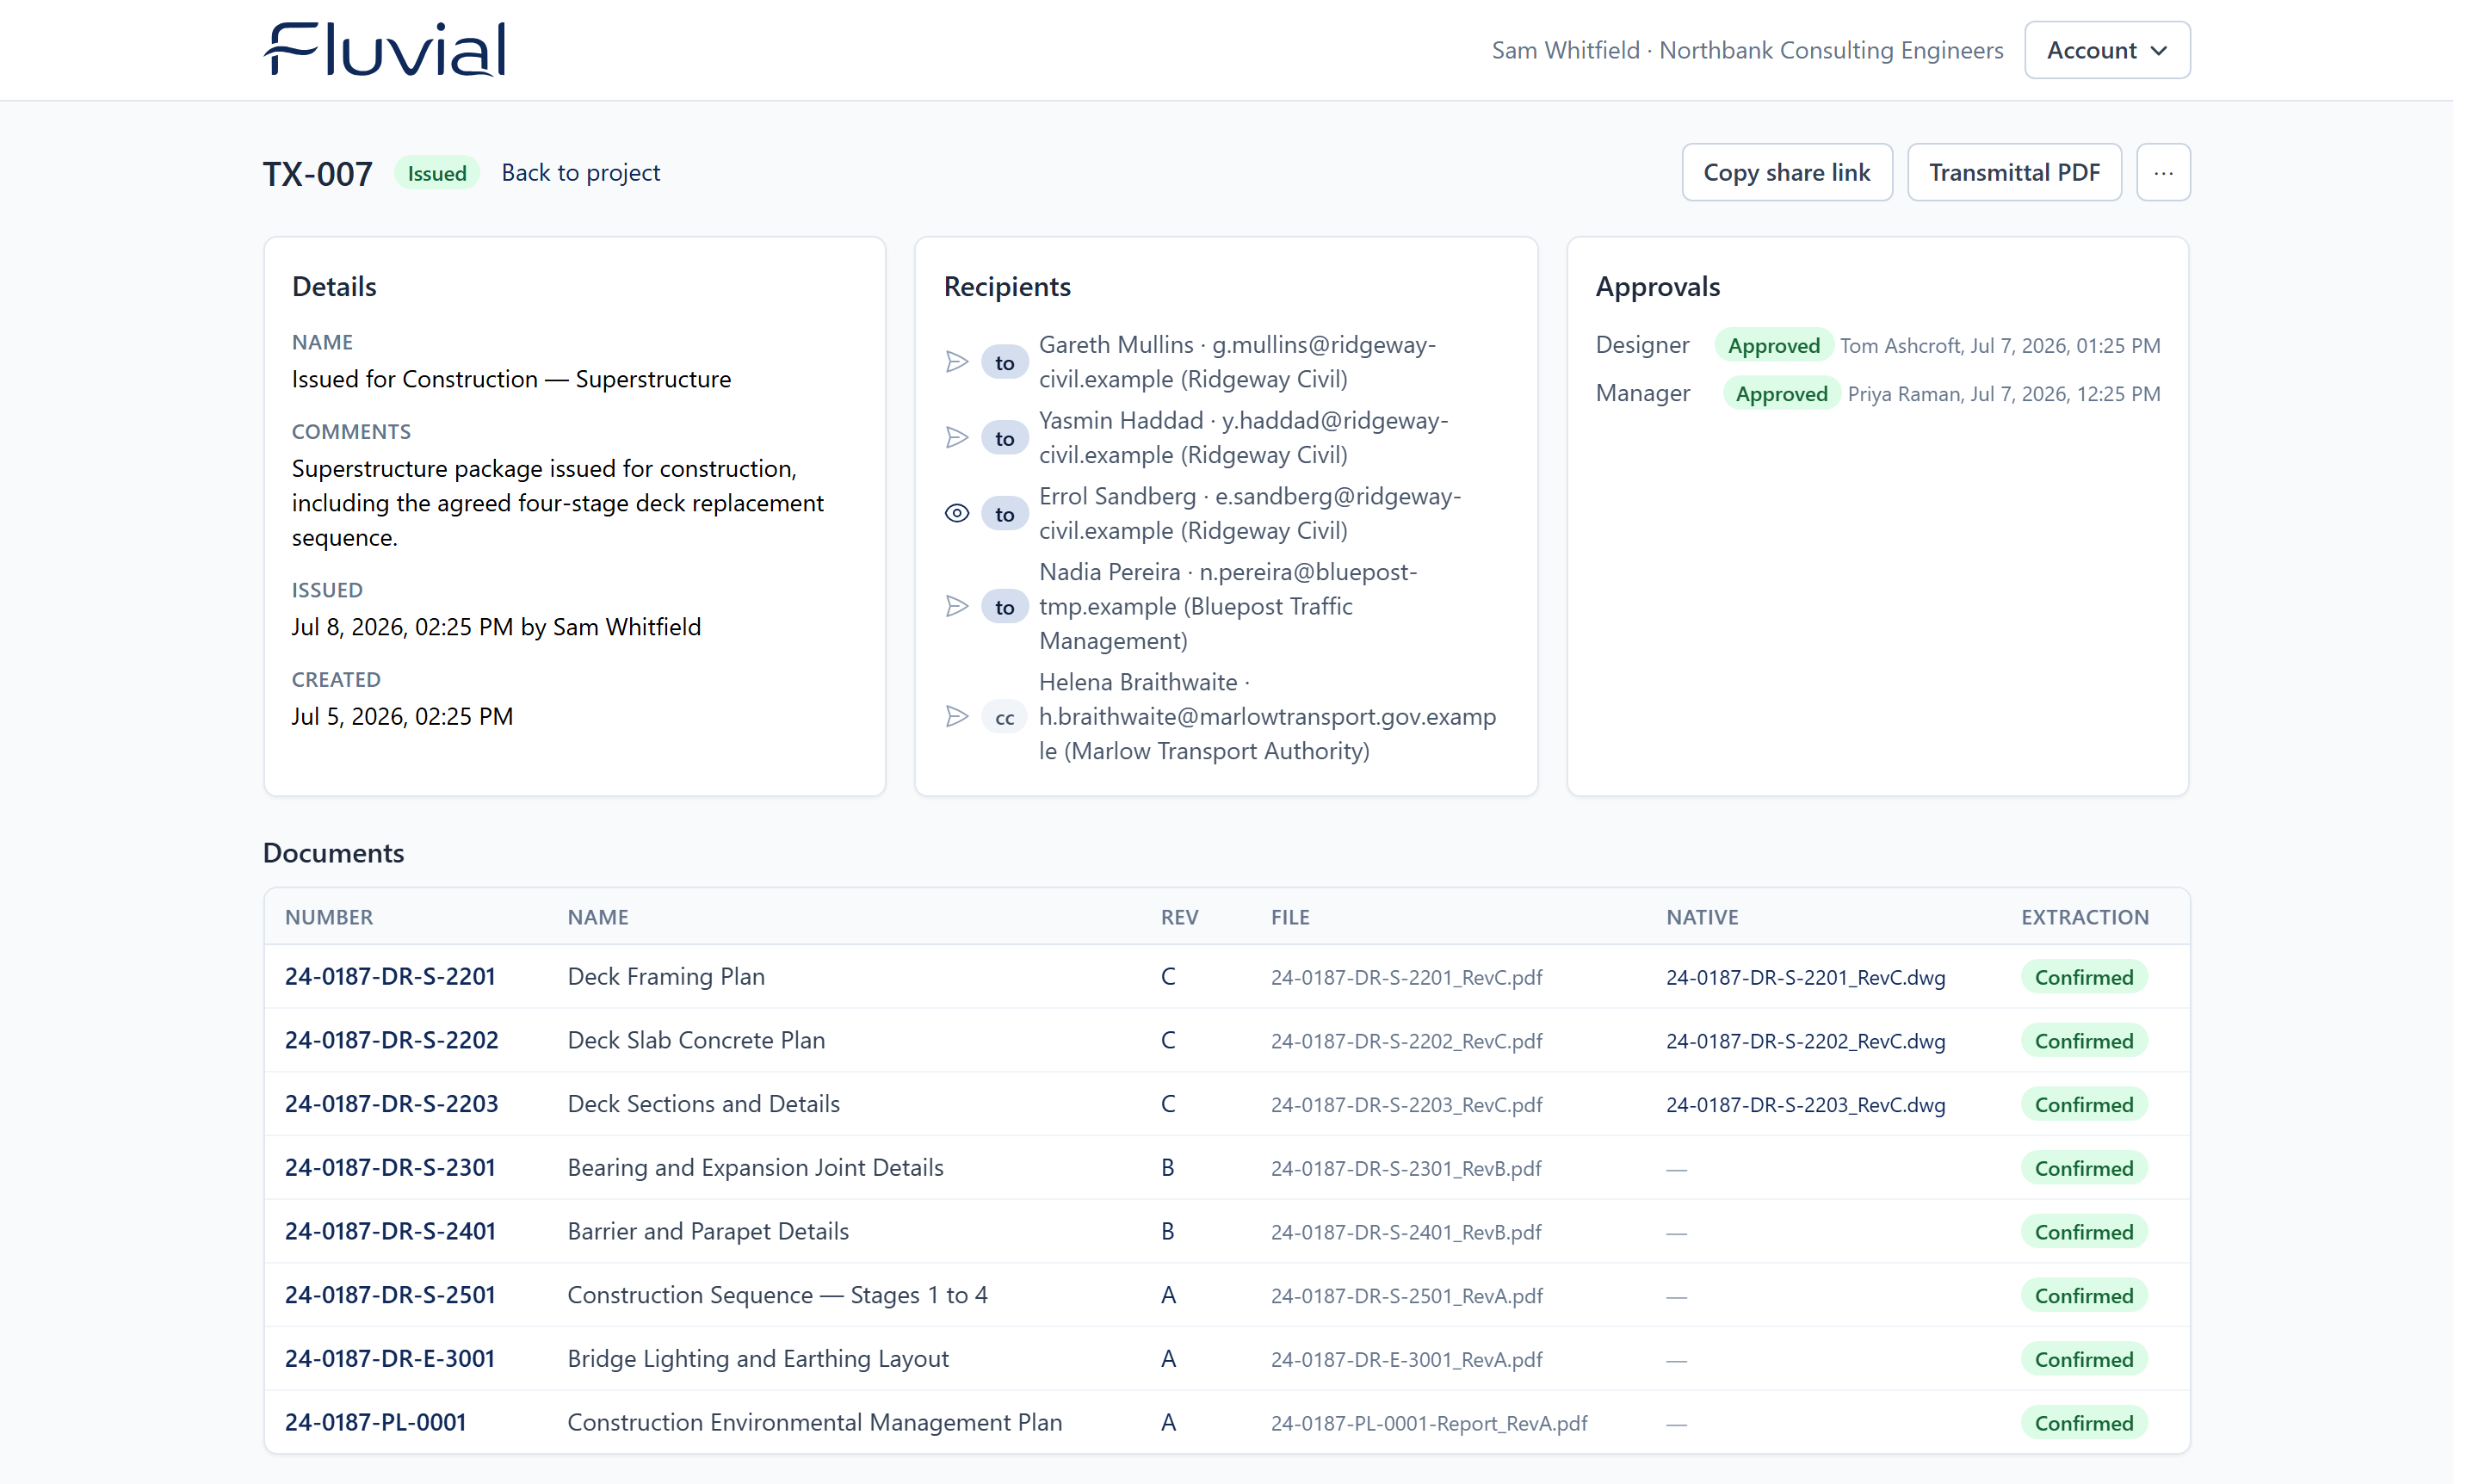The width and height of the screenshot is (2479, 1484).
Task: Download native file 24-0187-DR-S-2203_RevC.dwg
Action: (1806, 1105)
